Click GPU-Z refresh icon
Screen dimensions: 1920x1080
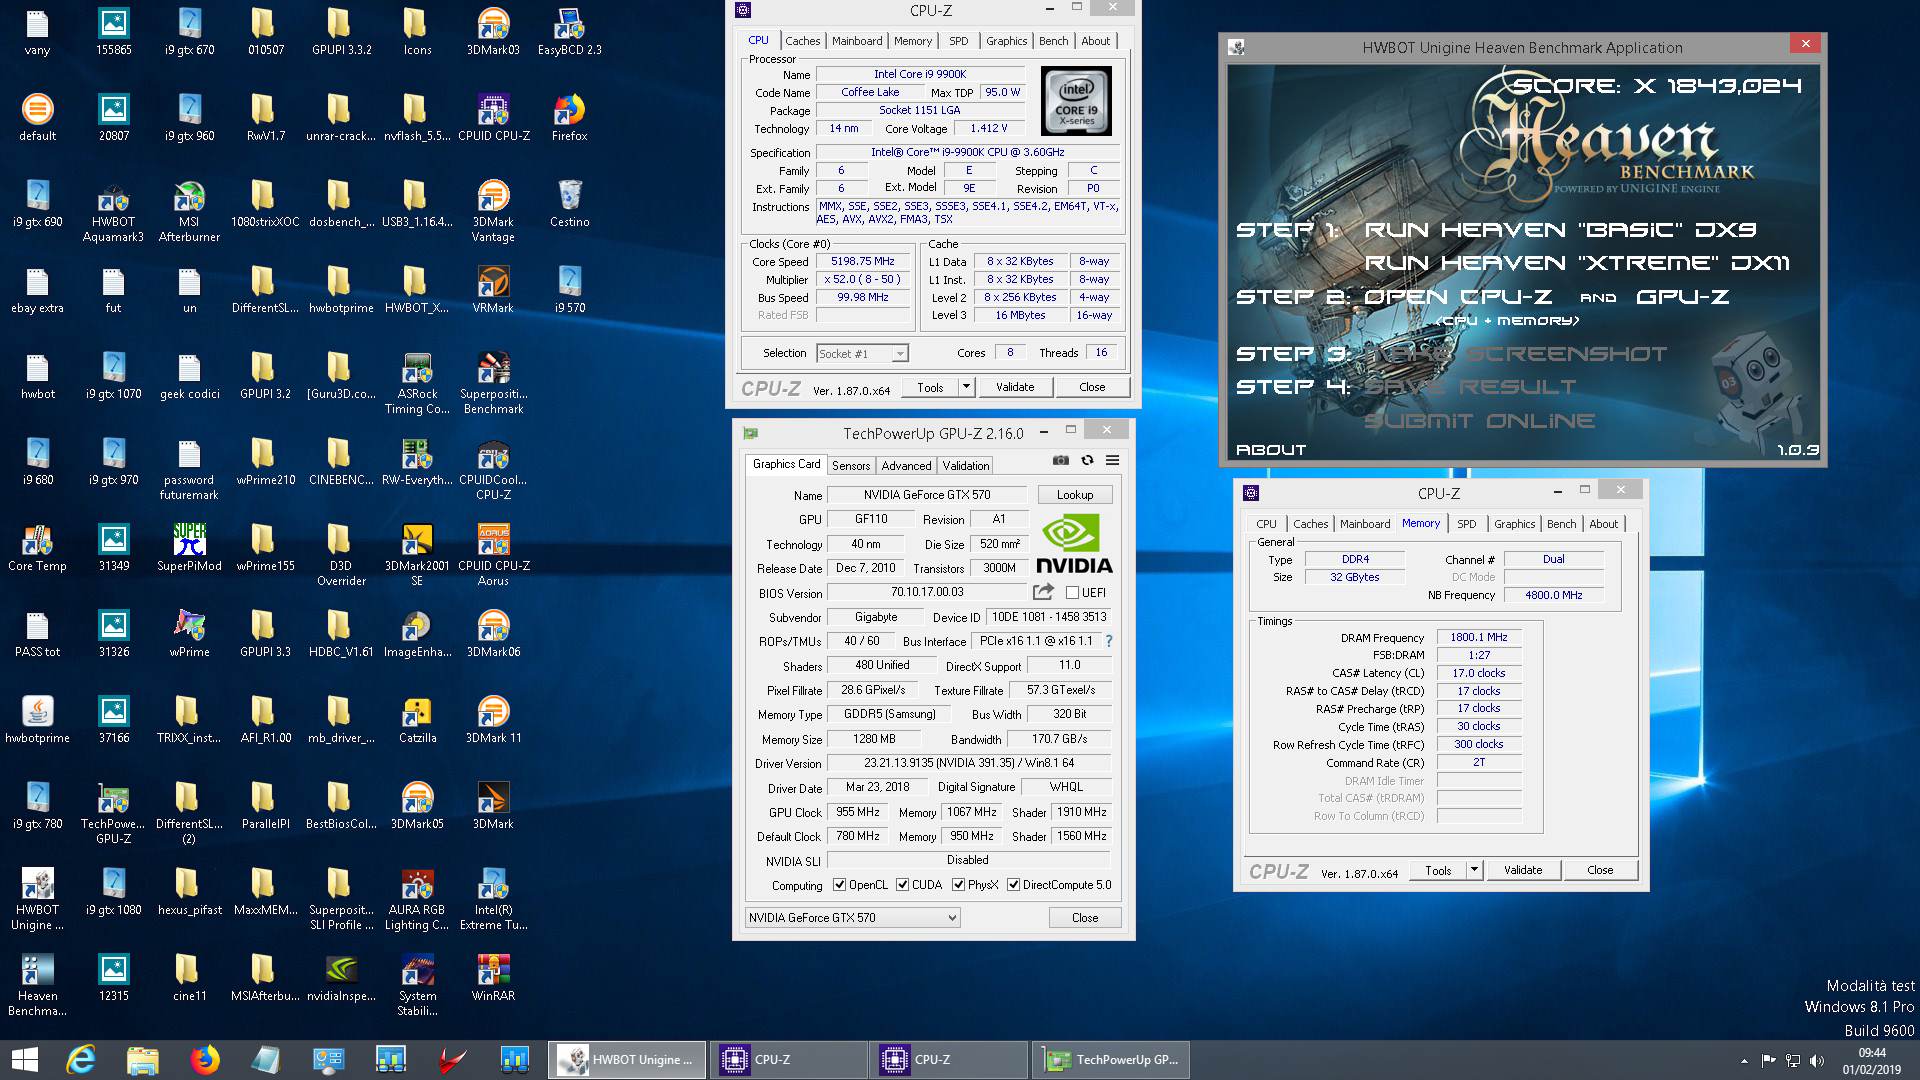point(1087,460)
